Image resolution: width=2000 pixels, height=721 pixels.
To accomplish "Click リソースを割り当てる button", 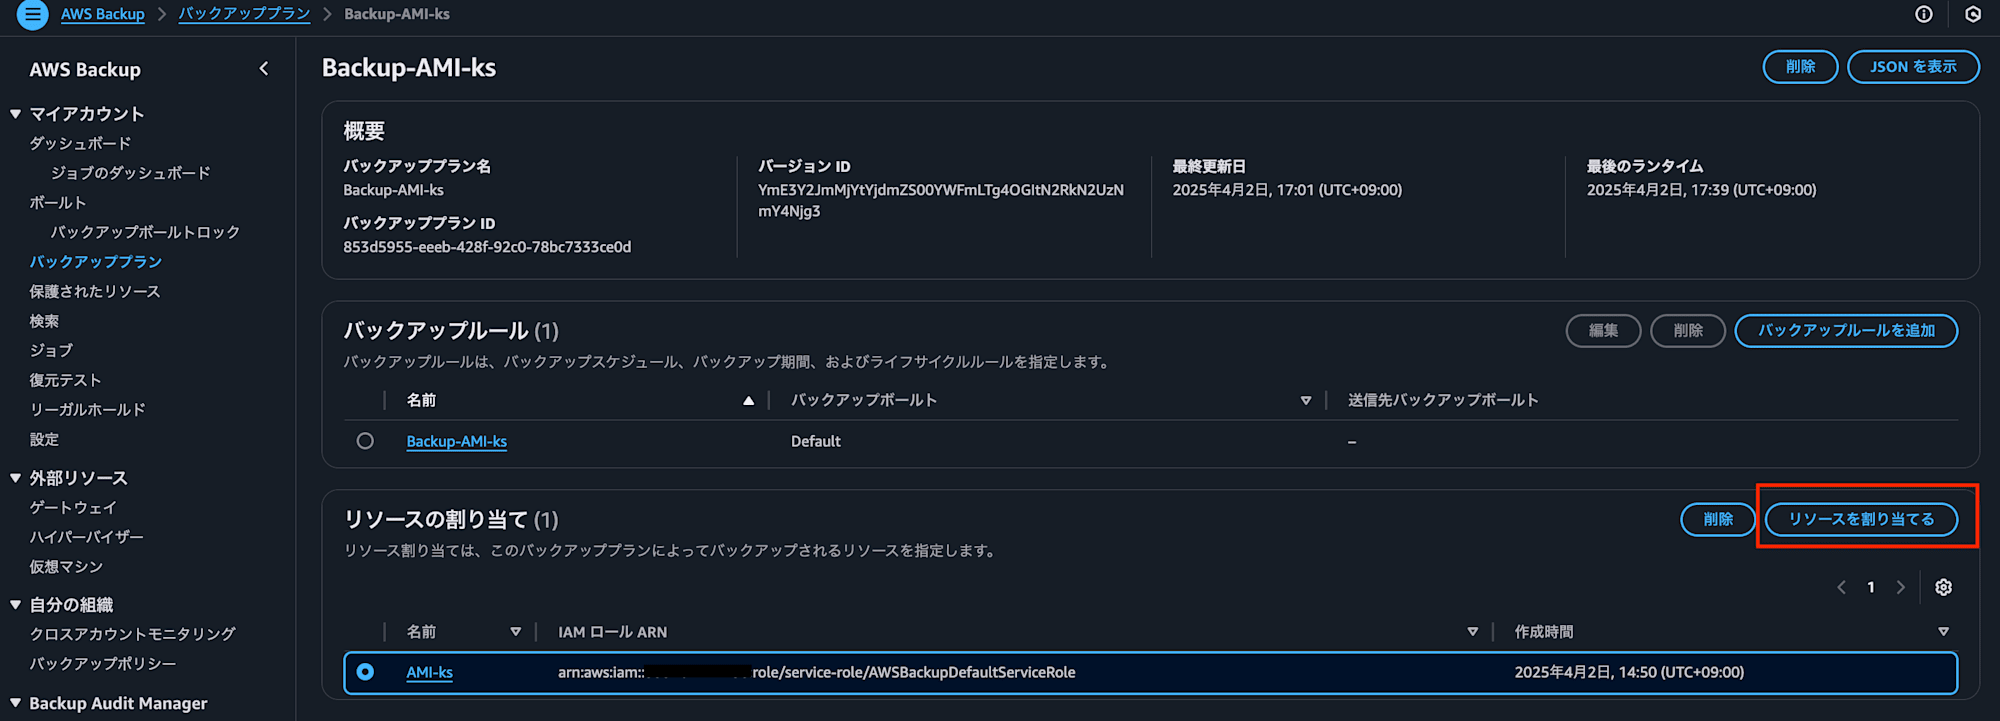I will click(x=1861, y=519).
